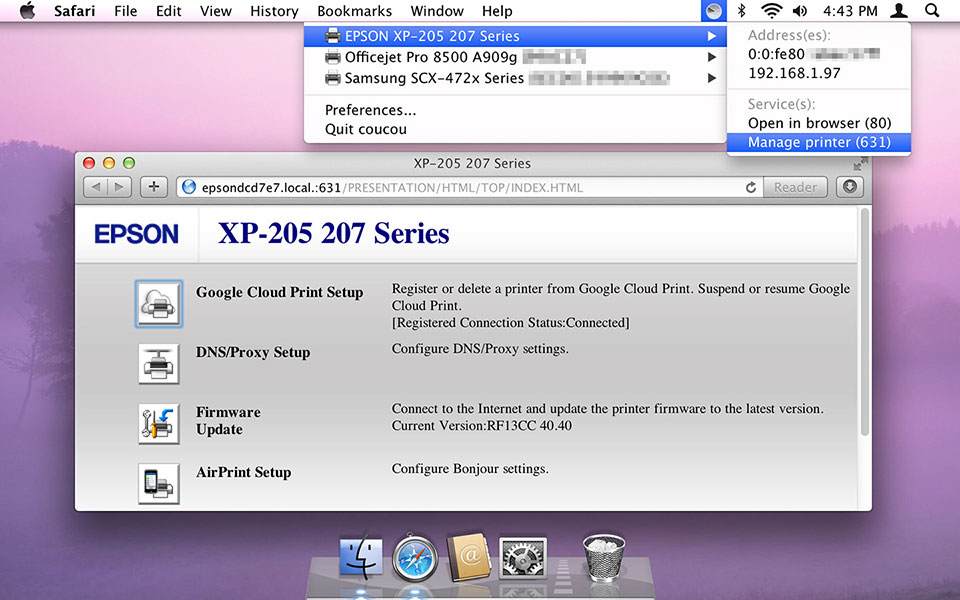The height and width of the screenshot is (600, 960).
Task: Click the 'Configure Bonjour settings.' text
Action: (x=470, y=469)
